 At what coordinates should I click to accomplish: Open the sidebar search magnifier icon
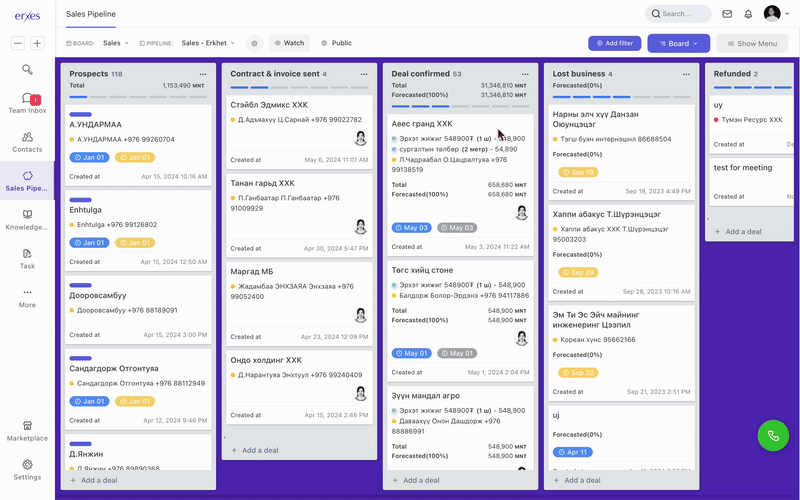click(x=27, y=69)
